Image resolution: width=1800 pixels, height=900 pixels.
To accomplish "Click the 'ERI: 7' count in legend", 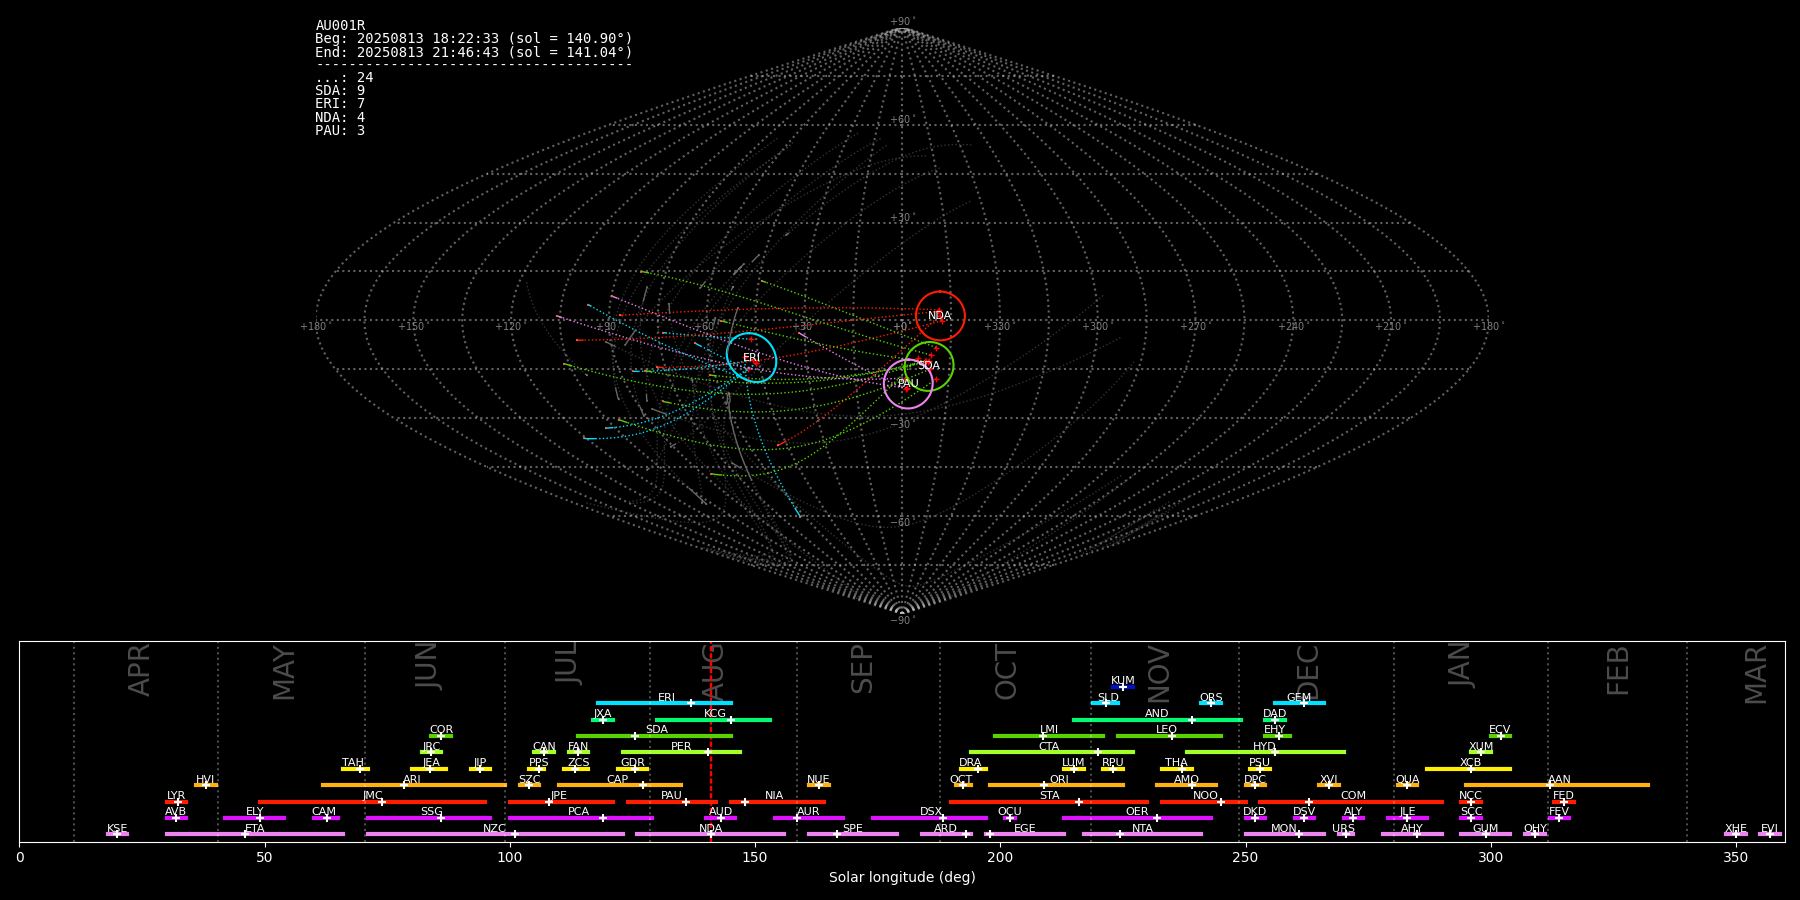I will coord(340,104).
